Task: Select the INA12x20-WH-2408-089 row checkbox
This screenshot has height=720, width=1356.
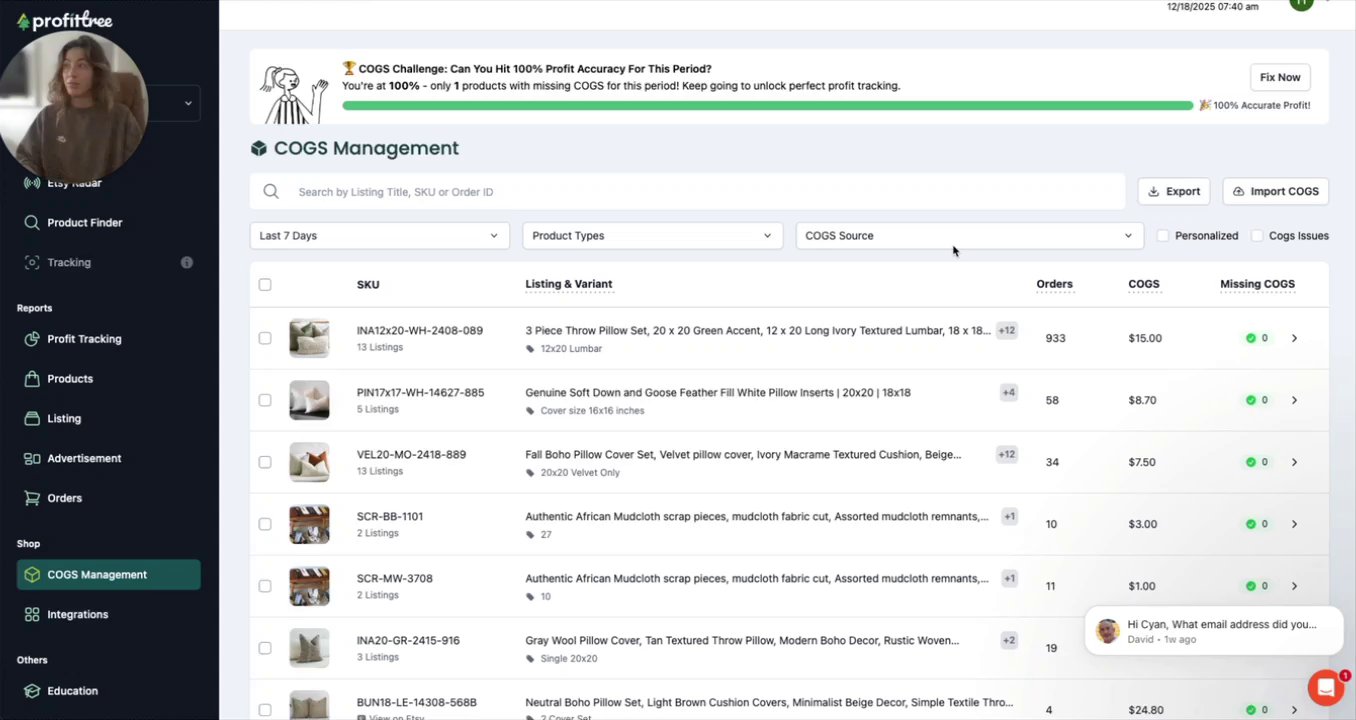Action: click(x=265, y=339)
